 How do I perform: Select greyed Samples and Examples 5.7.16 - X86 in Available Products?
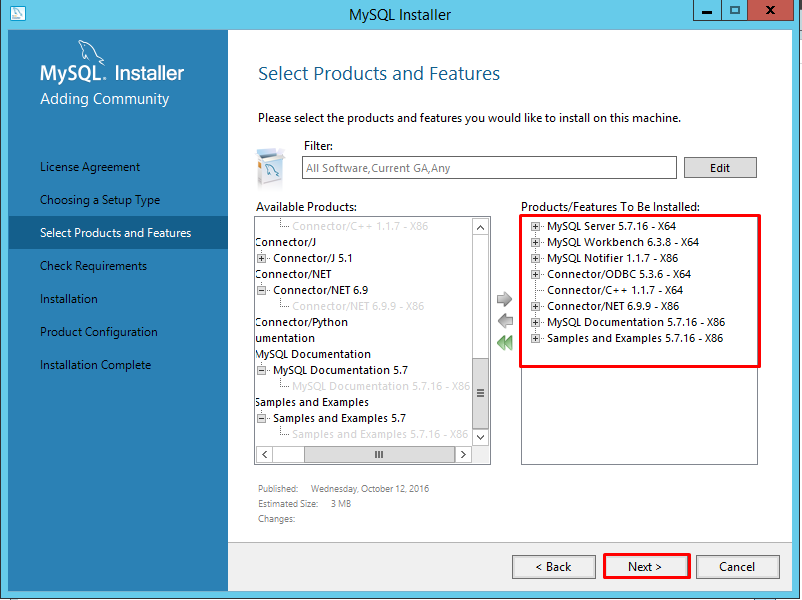[380, 434]
